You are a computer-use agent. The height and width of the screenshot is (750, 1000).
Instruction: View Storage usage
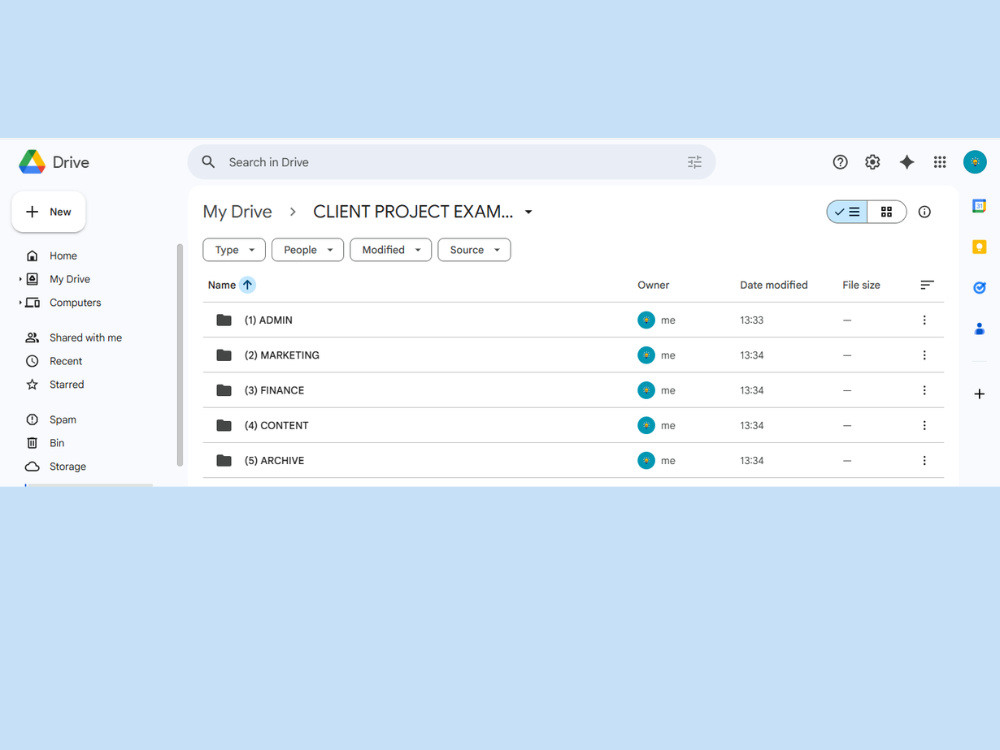tap(68, 467)
